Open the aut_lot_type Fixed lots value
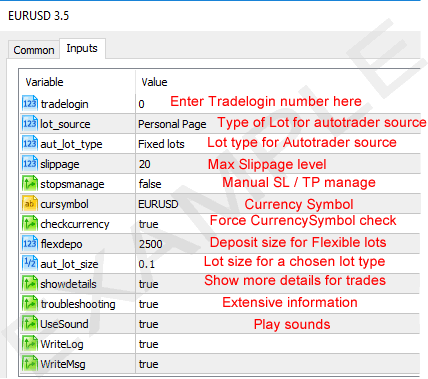This screenshot has width=428, height=379. [161, 144]
